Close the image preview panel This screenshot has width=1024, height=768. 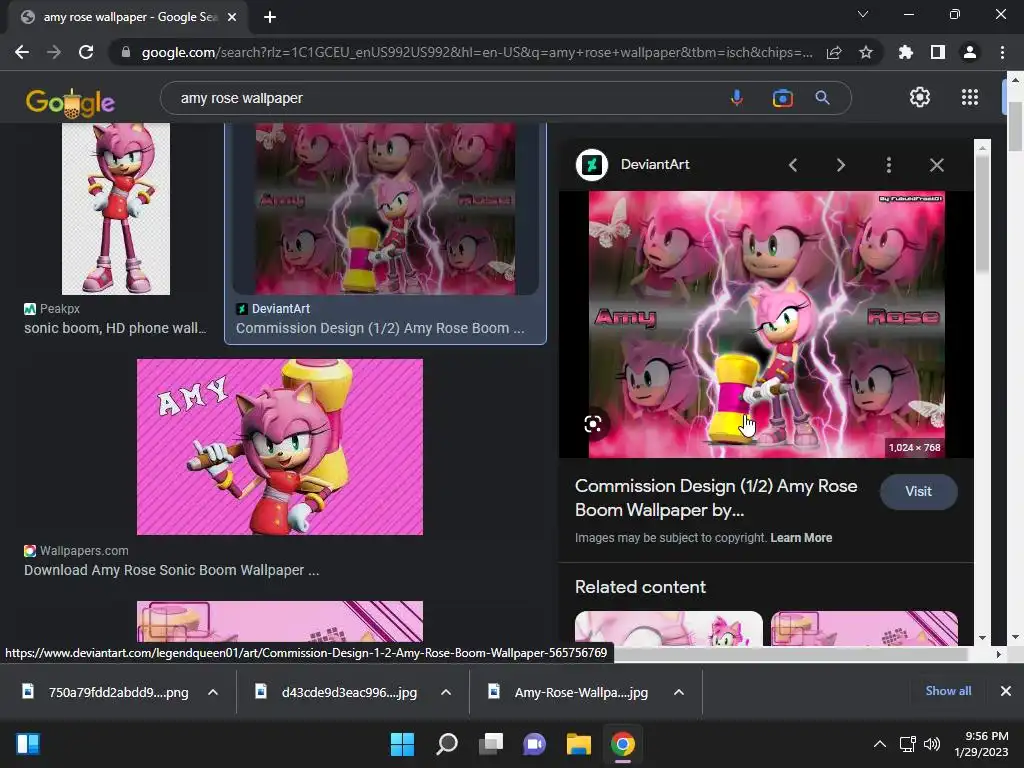tap(936, 165)
